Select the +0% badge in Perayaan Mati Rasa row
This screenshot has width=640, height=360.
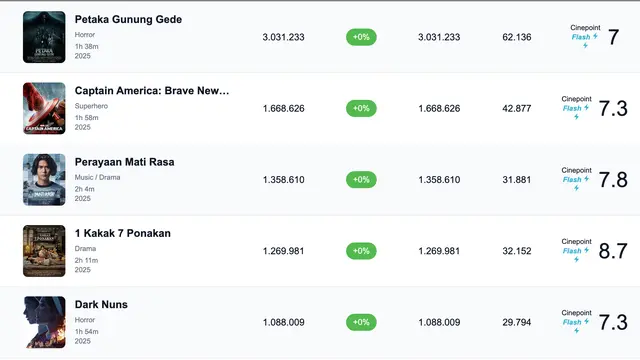tap(361, 180)
